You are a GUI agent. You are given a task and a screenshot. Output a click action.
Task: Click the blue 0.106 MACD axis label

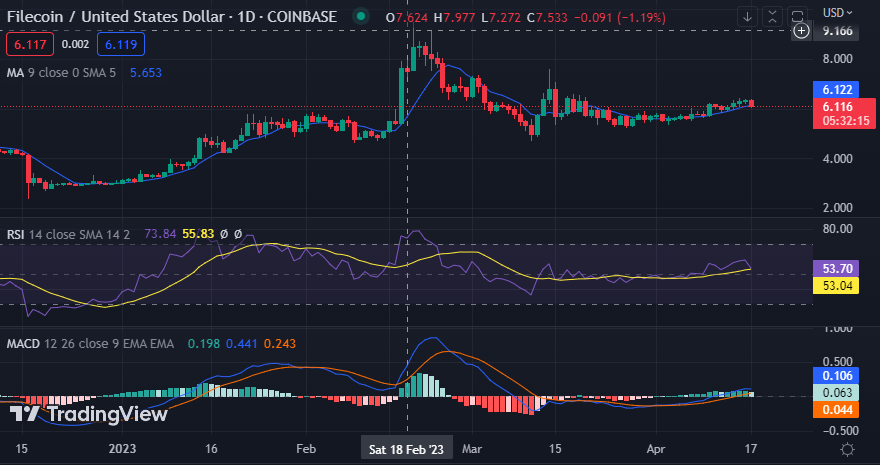[x=837, y=375]
